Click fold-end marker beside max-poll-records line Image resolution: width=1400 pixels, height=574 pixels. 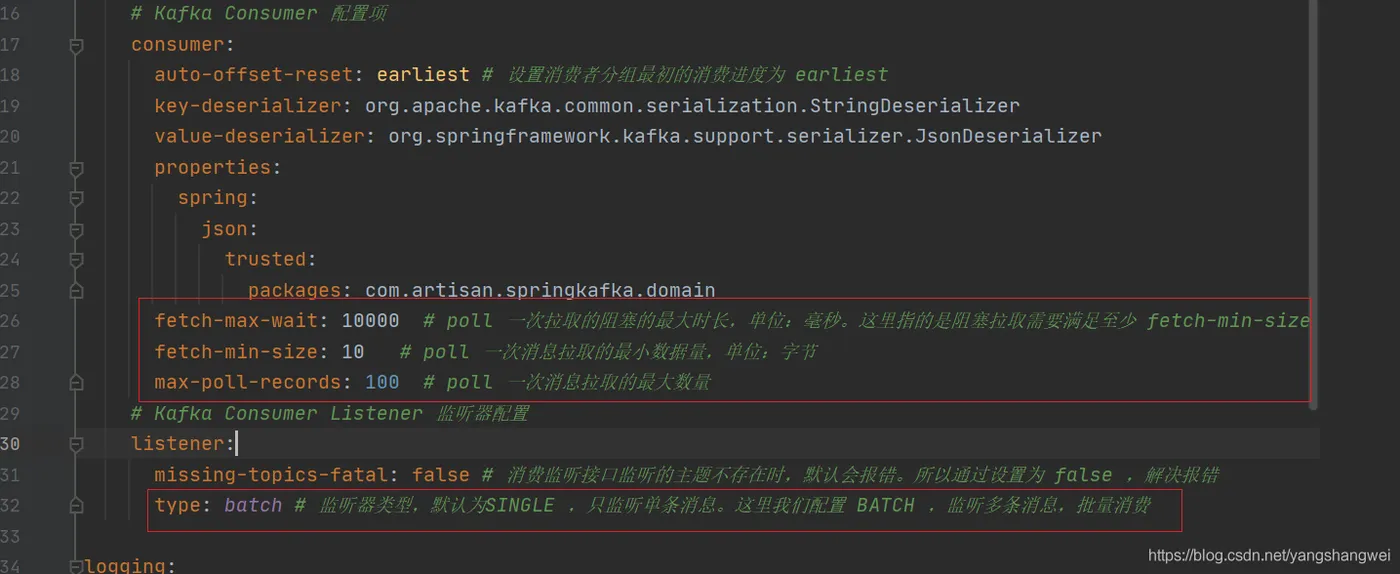pyautogui.click(x=77, y=382)
